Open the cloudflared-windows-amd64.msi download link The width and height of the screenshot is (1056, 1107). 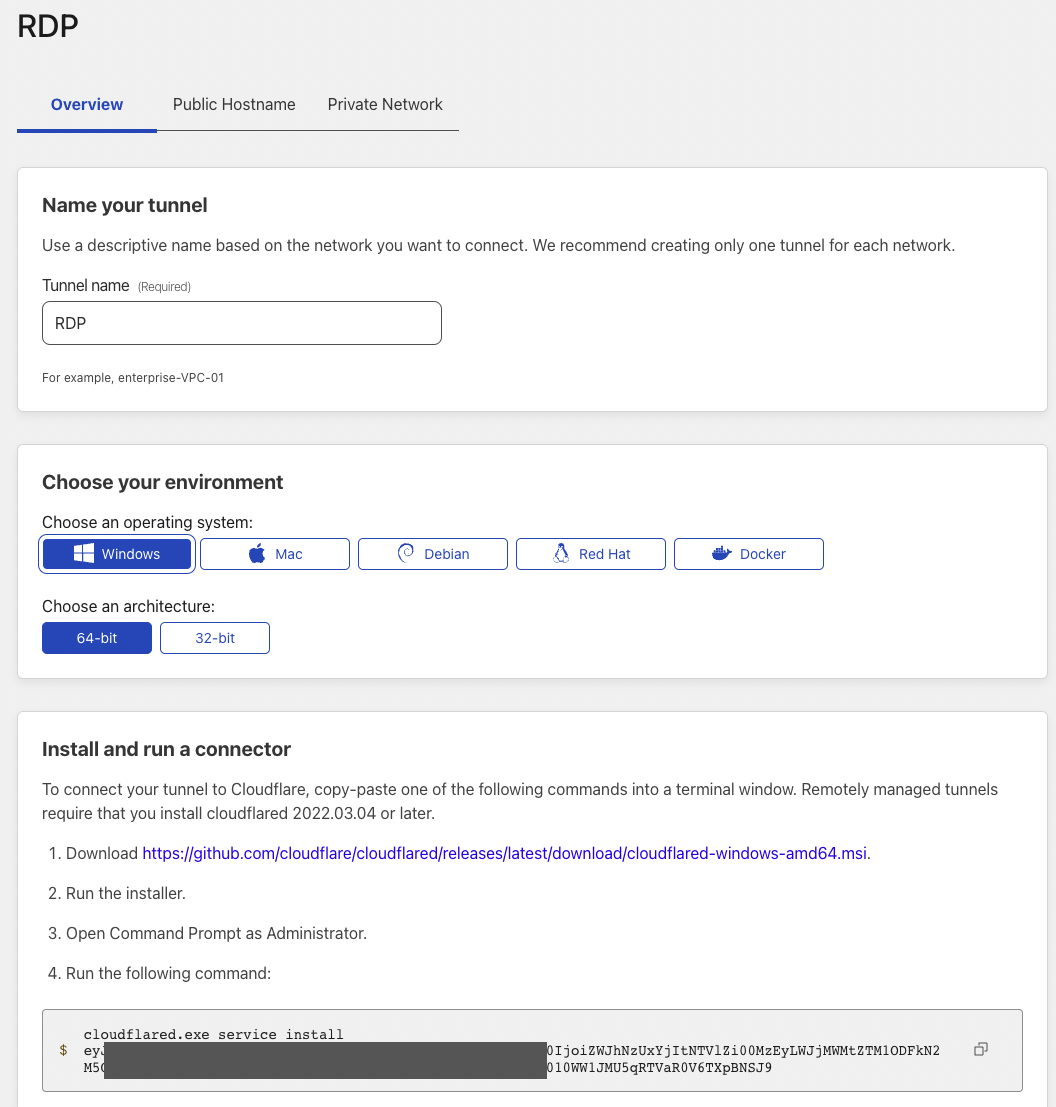click(505, 854)
